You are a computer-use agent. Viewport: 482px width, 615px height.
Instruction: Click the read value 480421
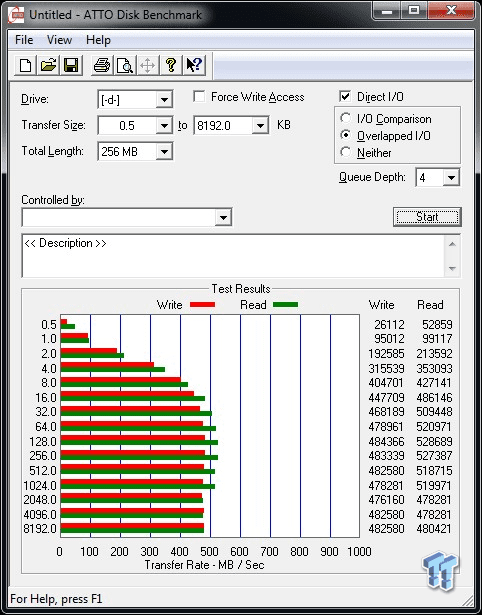point(434,529)
